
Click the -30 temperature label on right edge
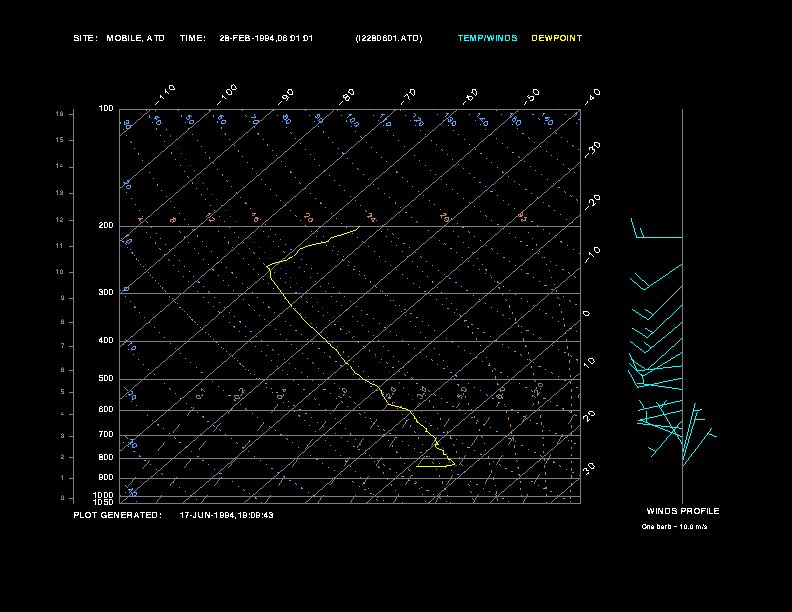(x=592, y=150)
